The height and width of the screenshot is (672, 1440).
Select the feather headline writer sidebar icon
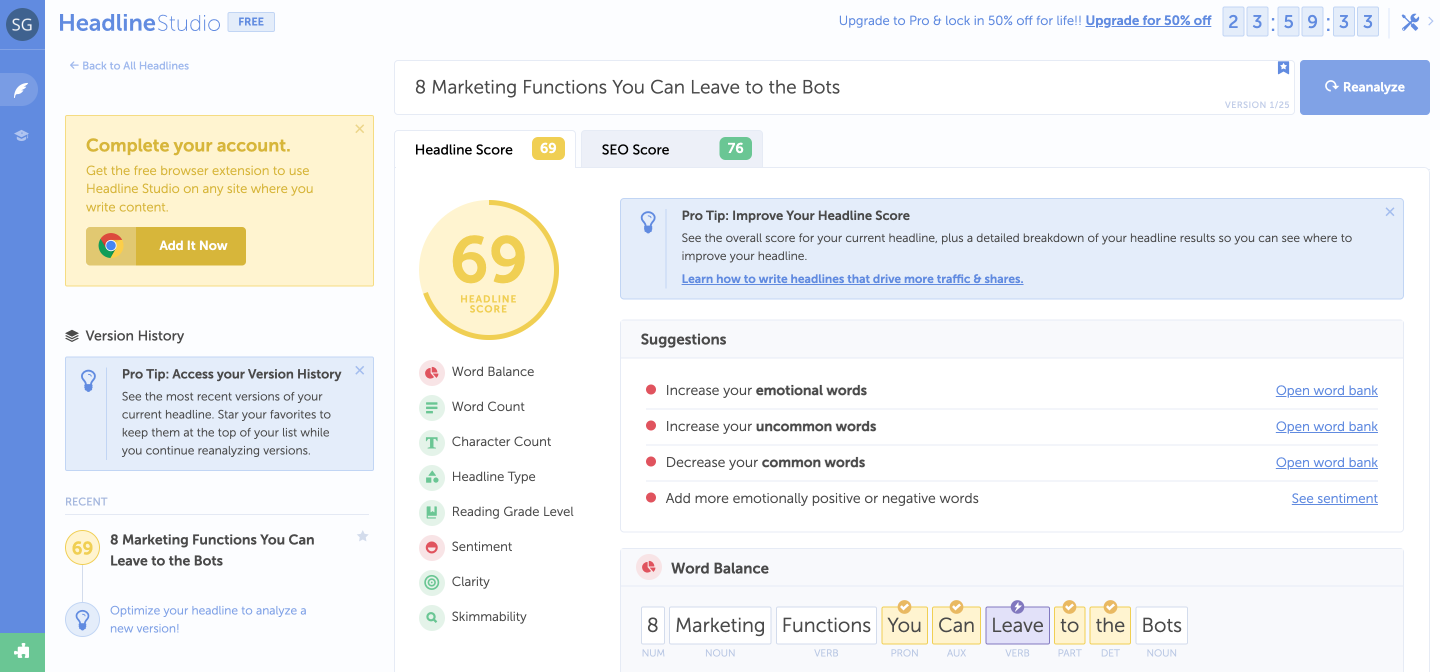21,90
